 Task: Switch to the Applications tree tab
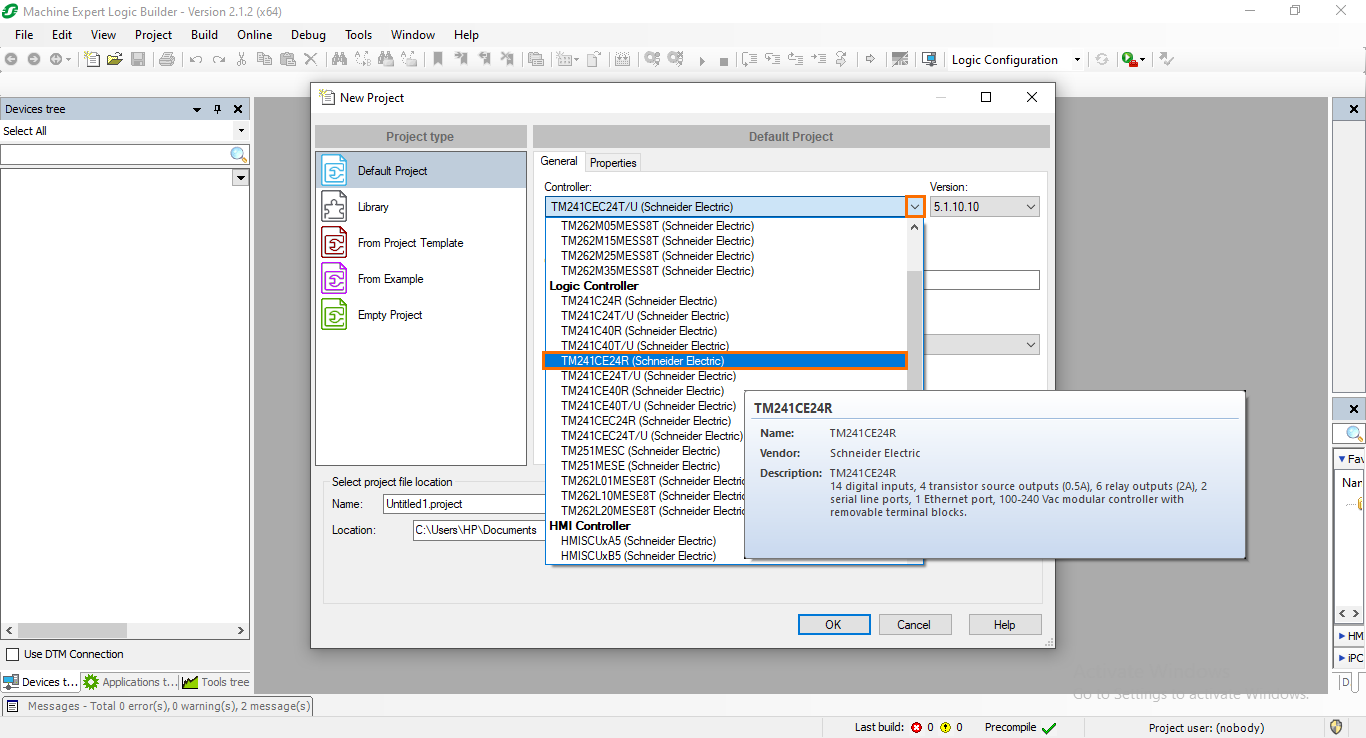pos(128,682)
